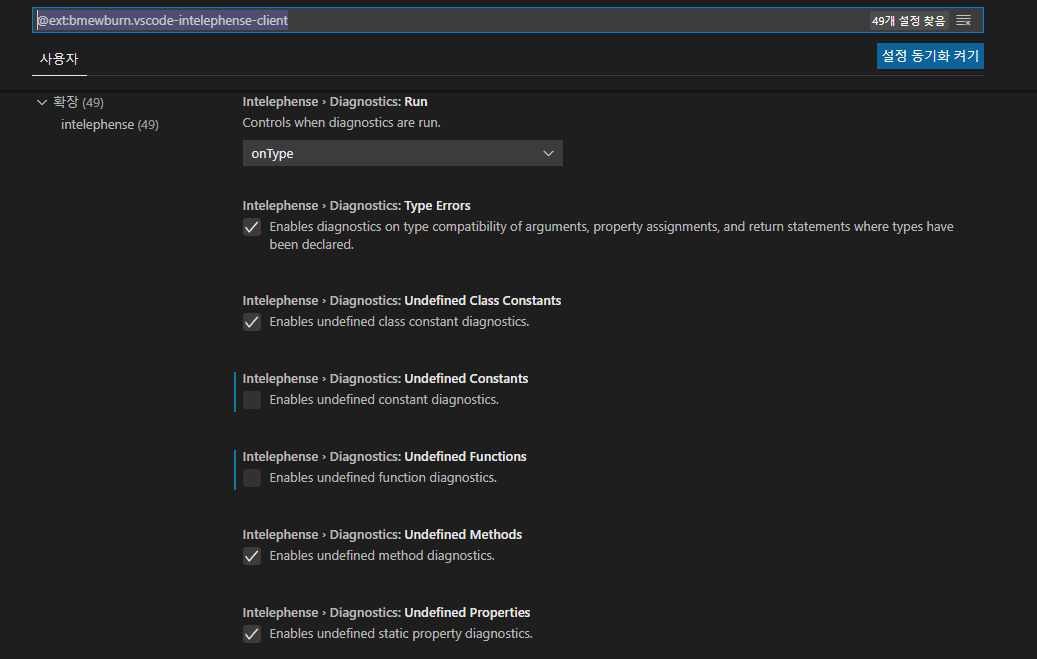Open the Diagnostics Run onType dropdown
The height and width of the screenshot is (659, 1037).
[x=403, y=153]
